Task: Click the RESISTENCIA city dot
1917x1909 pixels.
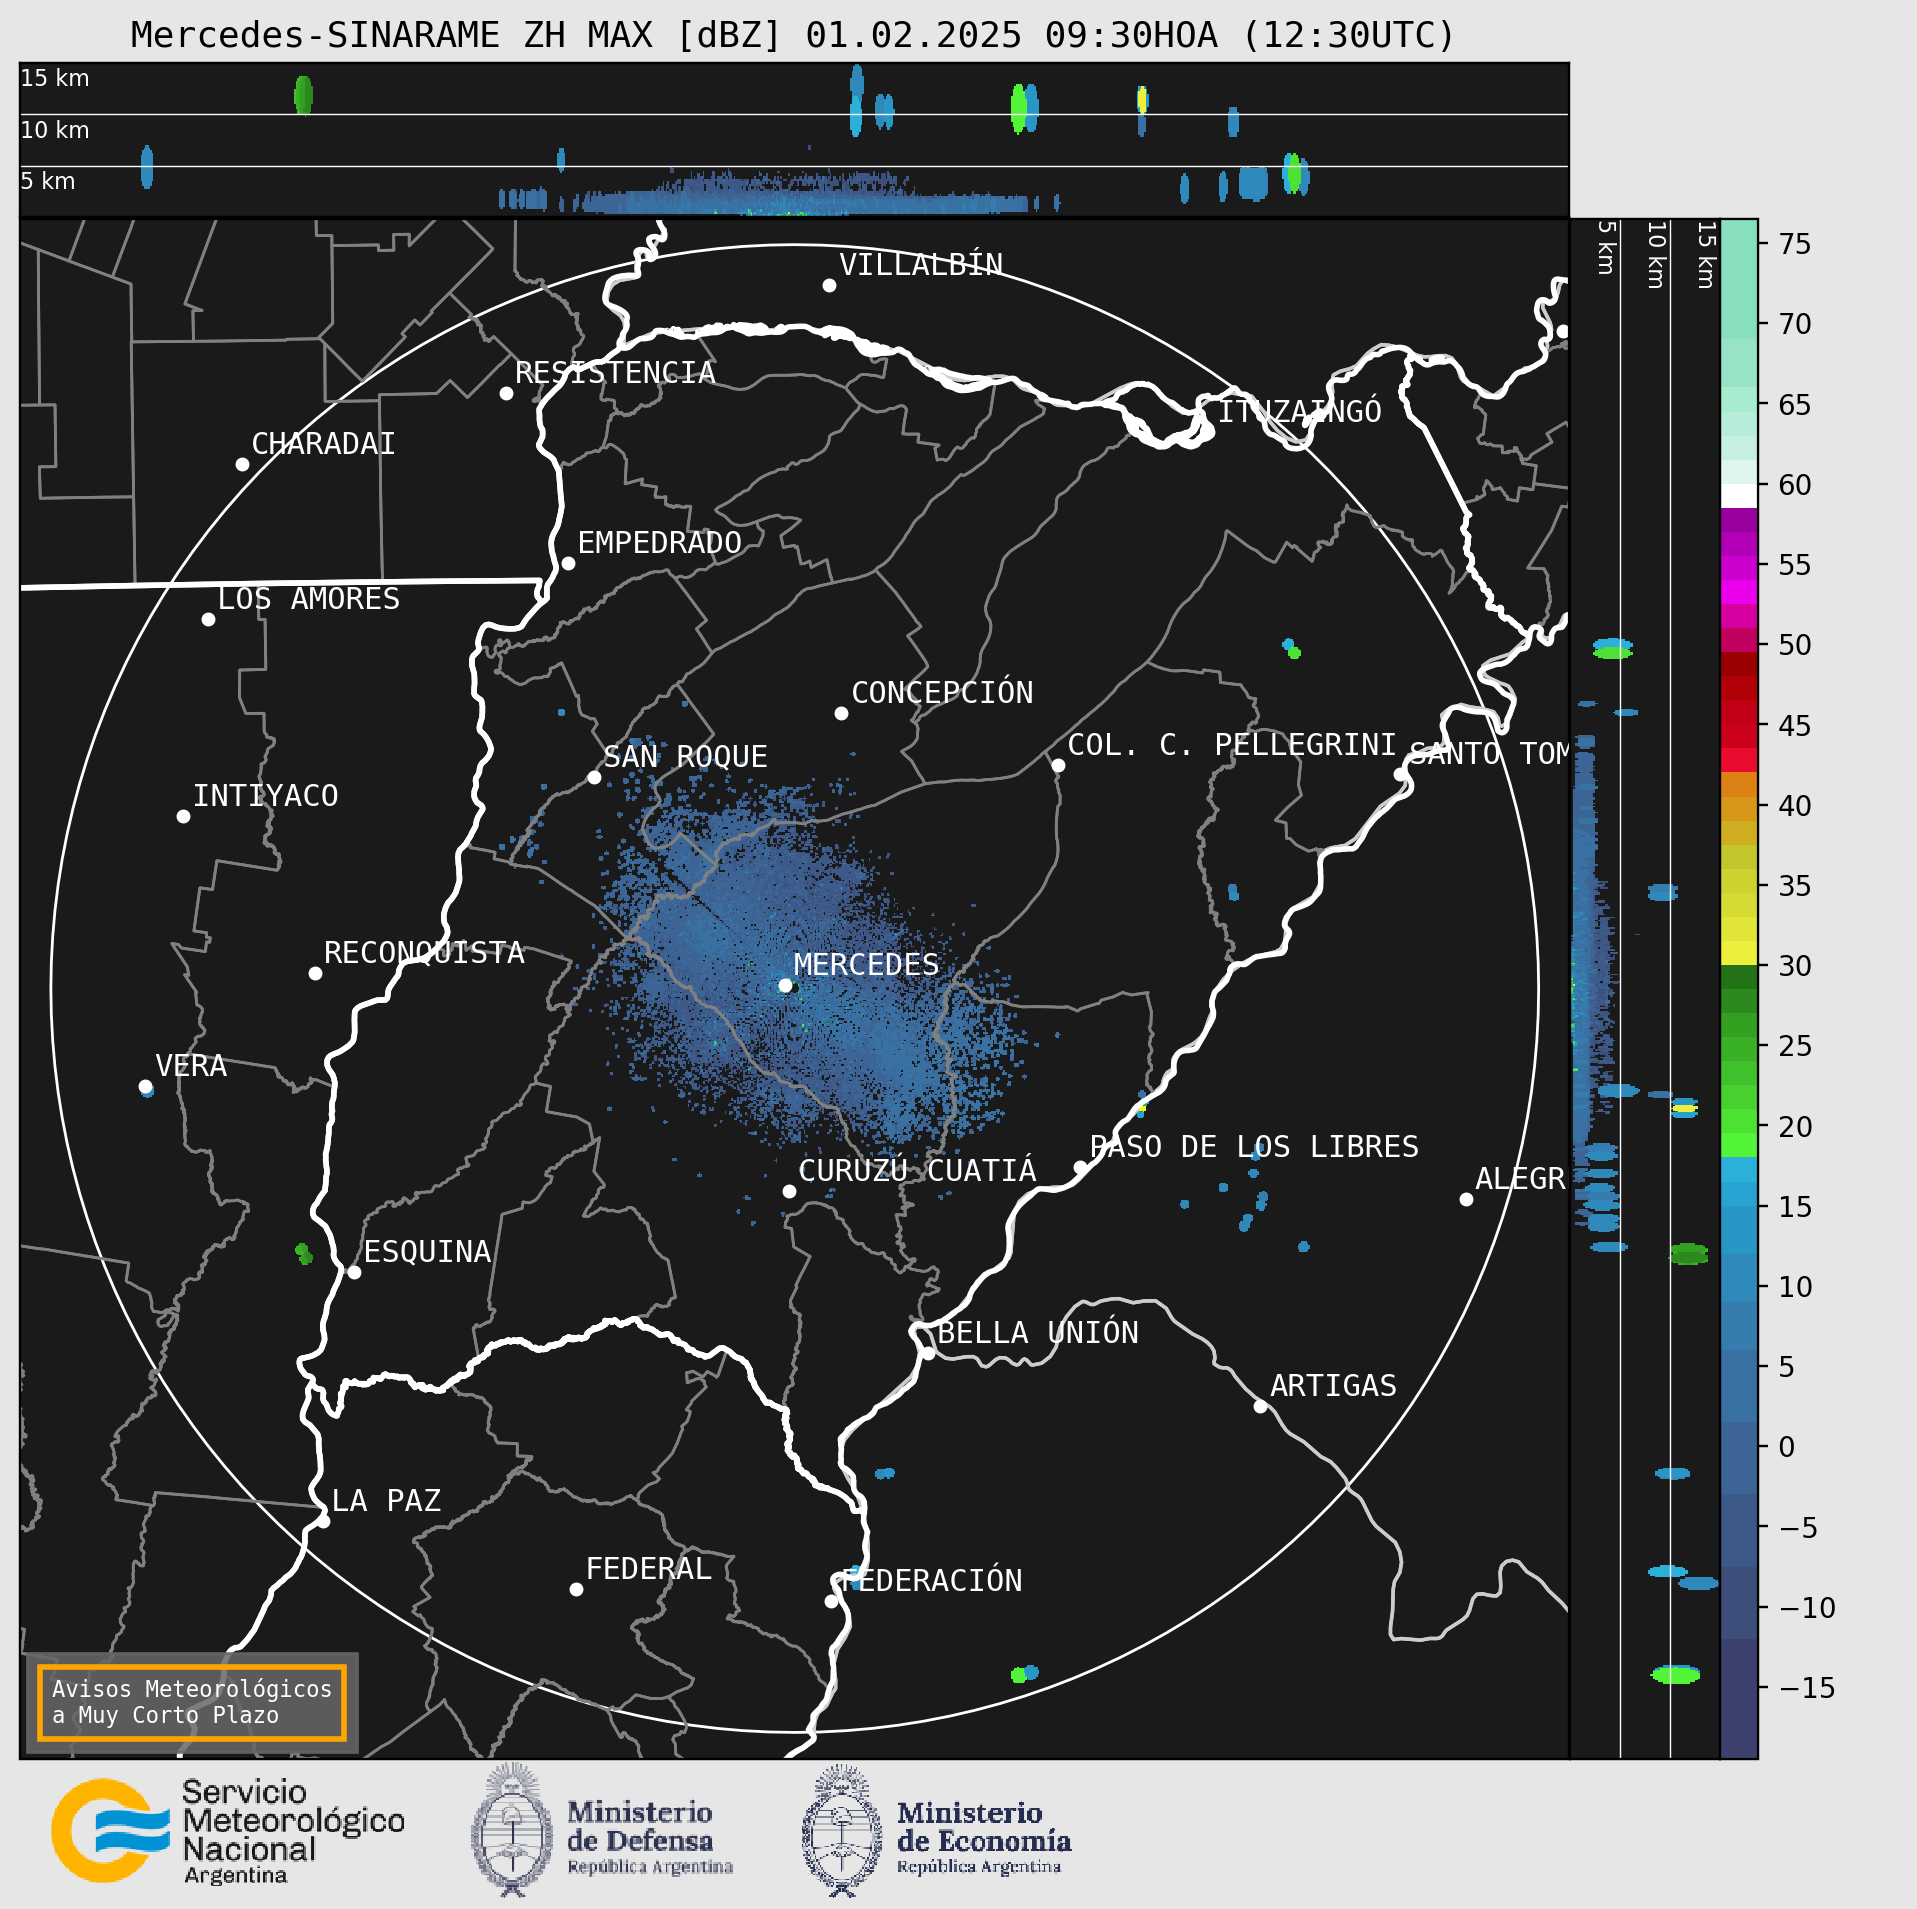Action: click(507, 394)
